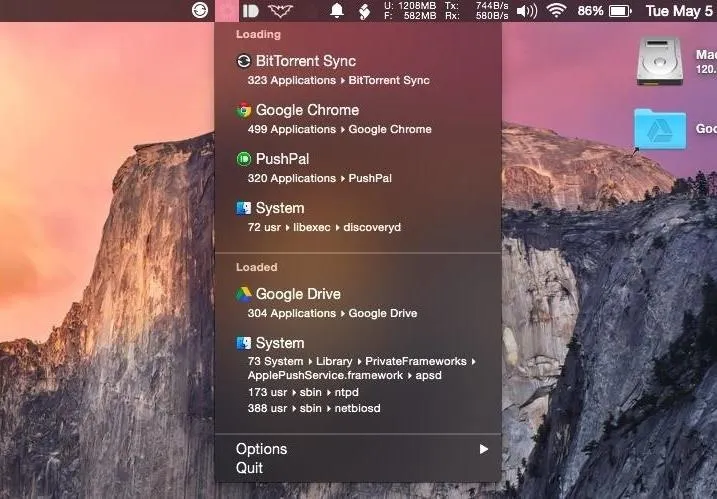Click ApplePushService.framework apsd path line

click(x=345, y=376)
